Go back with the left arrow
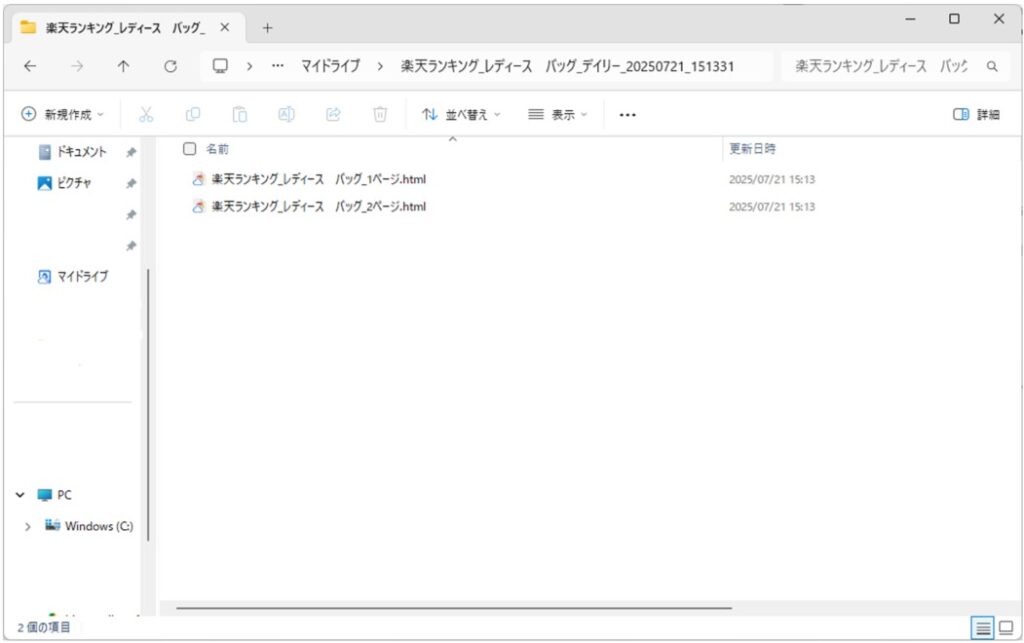1024x643 pixels. coord(30,66)
